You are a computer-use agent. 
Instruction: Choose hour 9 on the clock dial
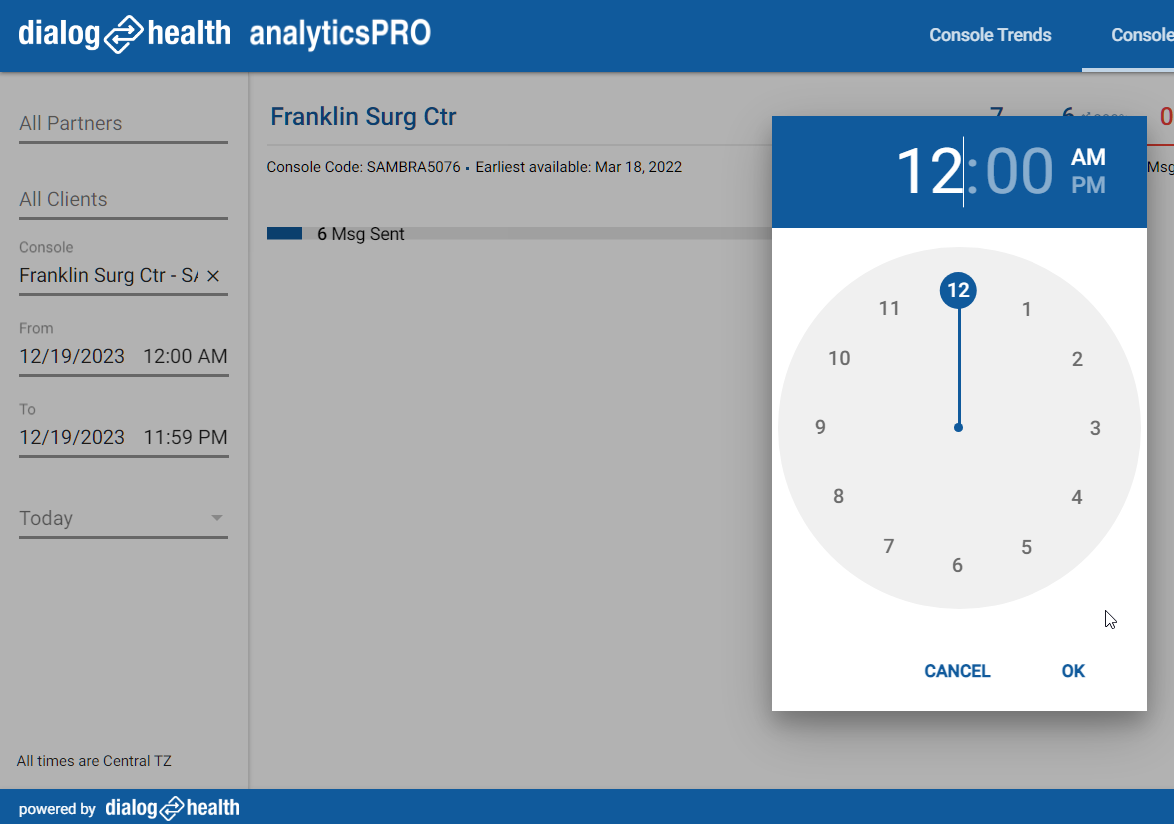tap(820, 428)
